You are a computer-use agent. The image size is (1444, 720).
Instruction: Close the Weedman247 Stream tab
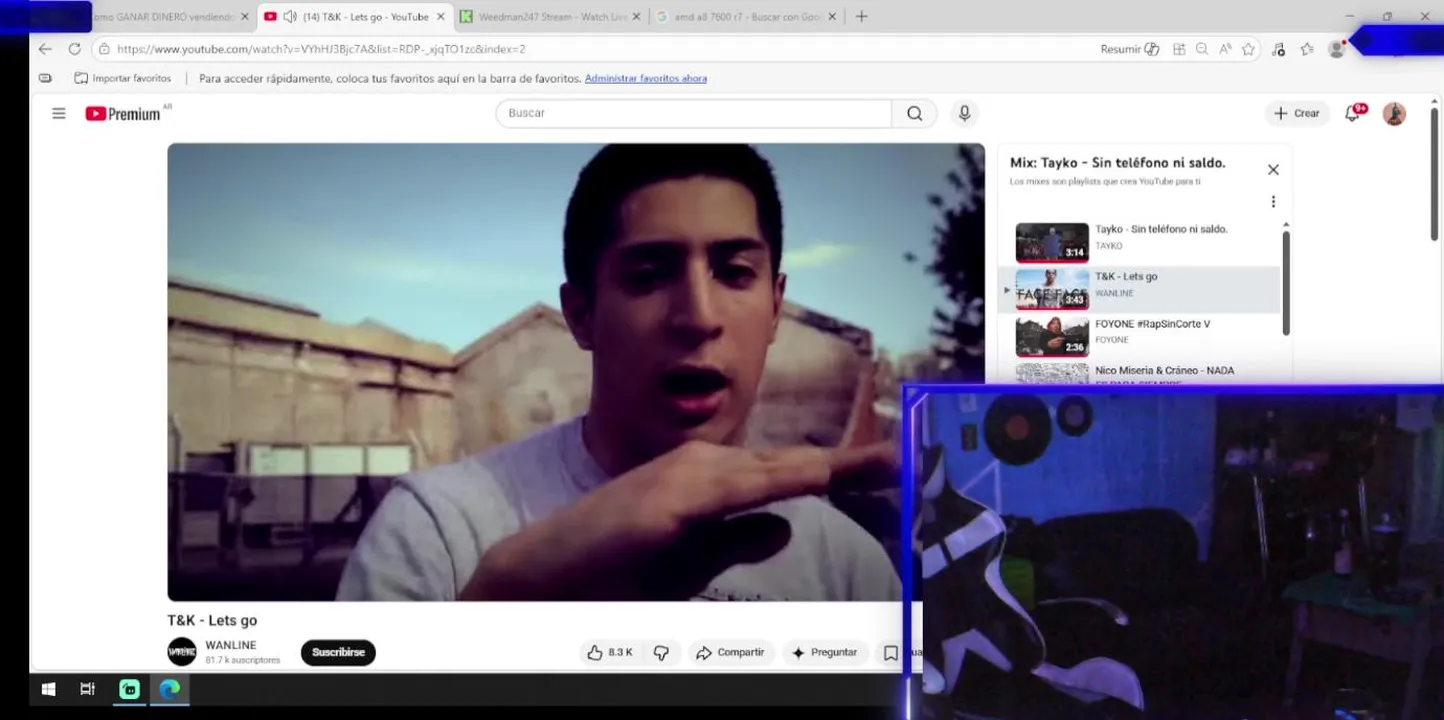point(638,17)
